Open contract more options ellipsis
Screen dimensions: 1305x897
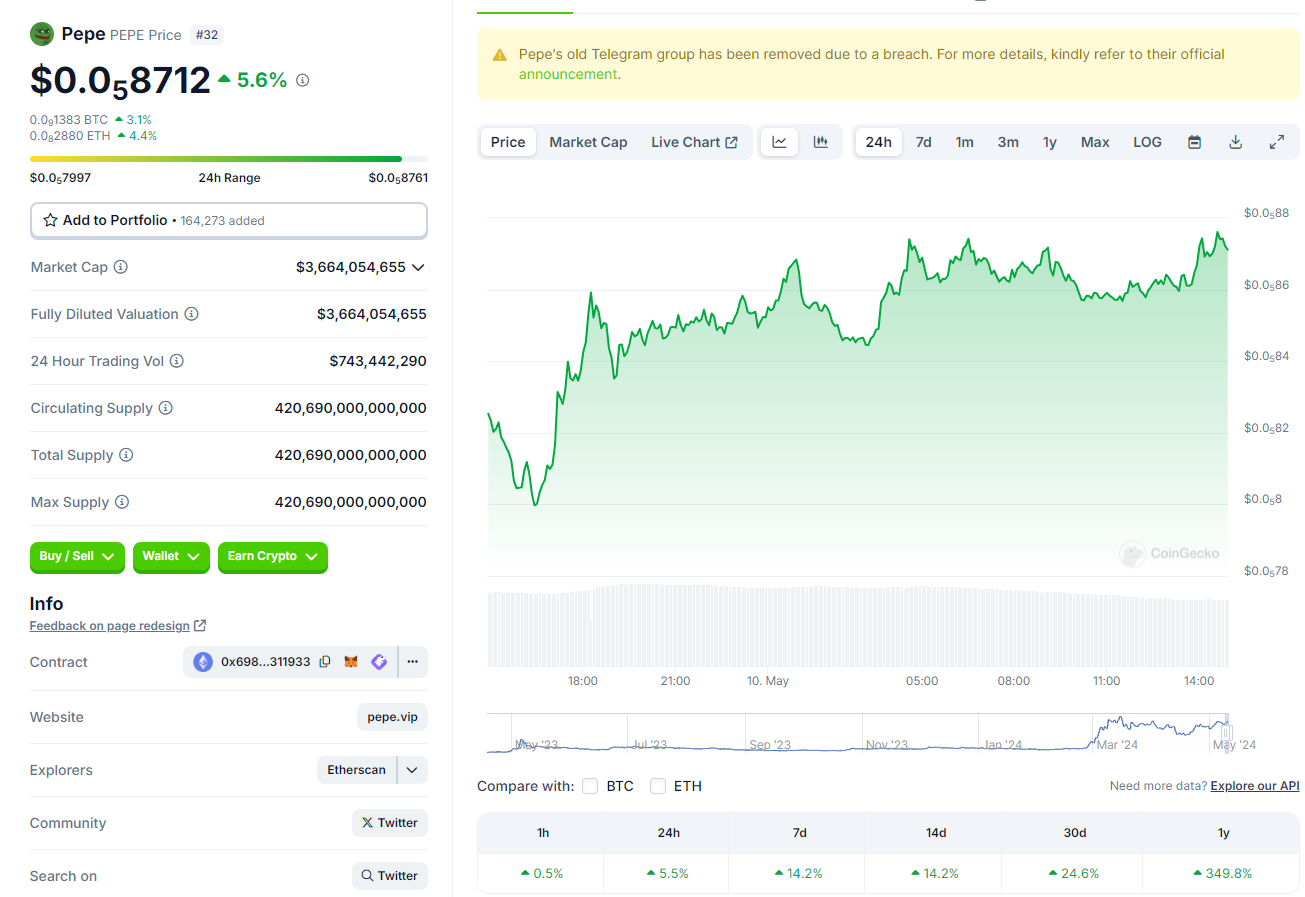pos(412,662)
